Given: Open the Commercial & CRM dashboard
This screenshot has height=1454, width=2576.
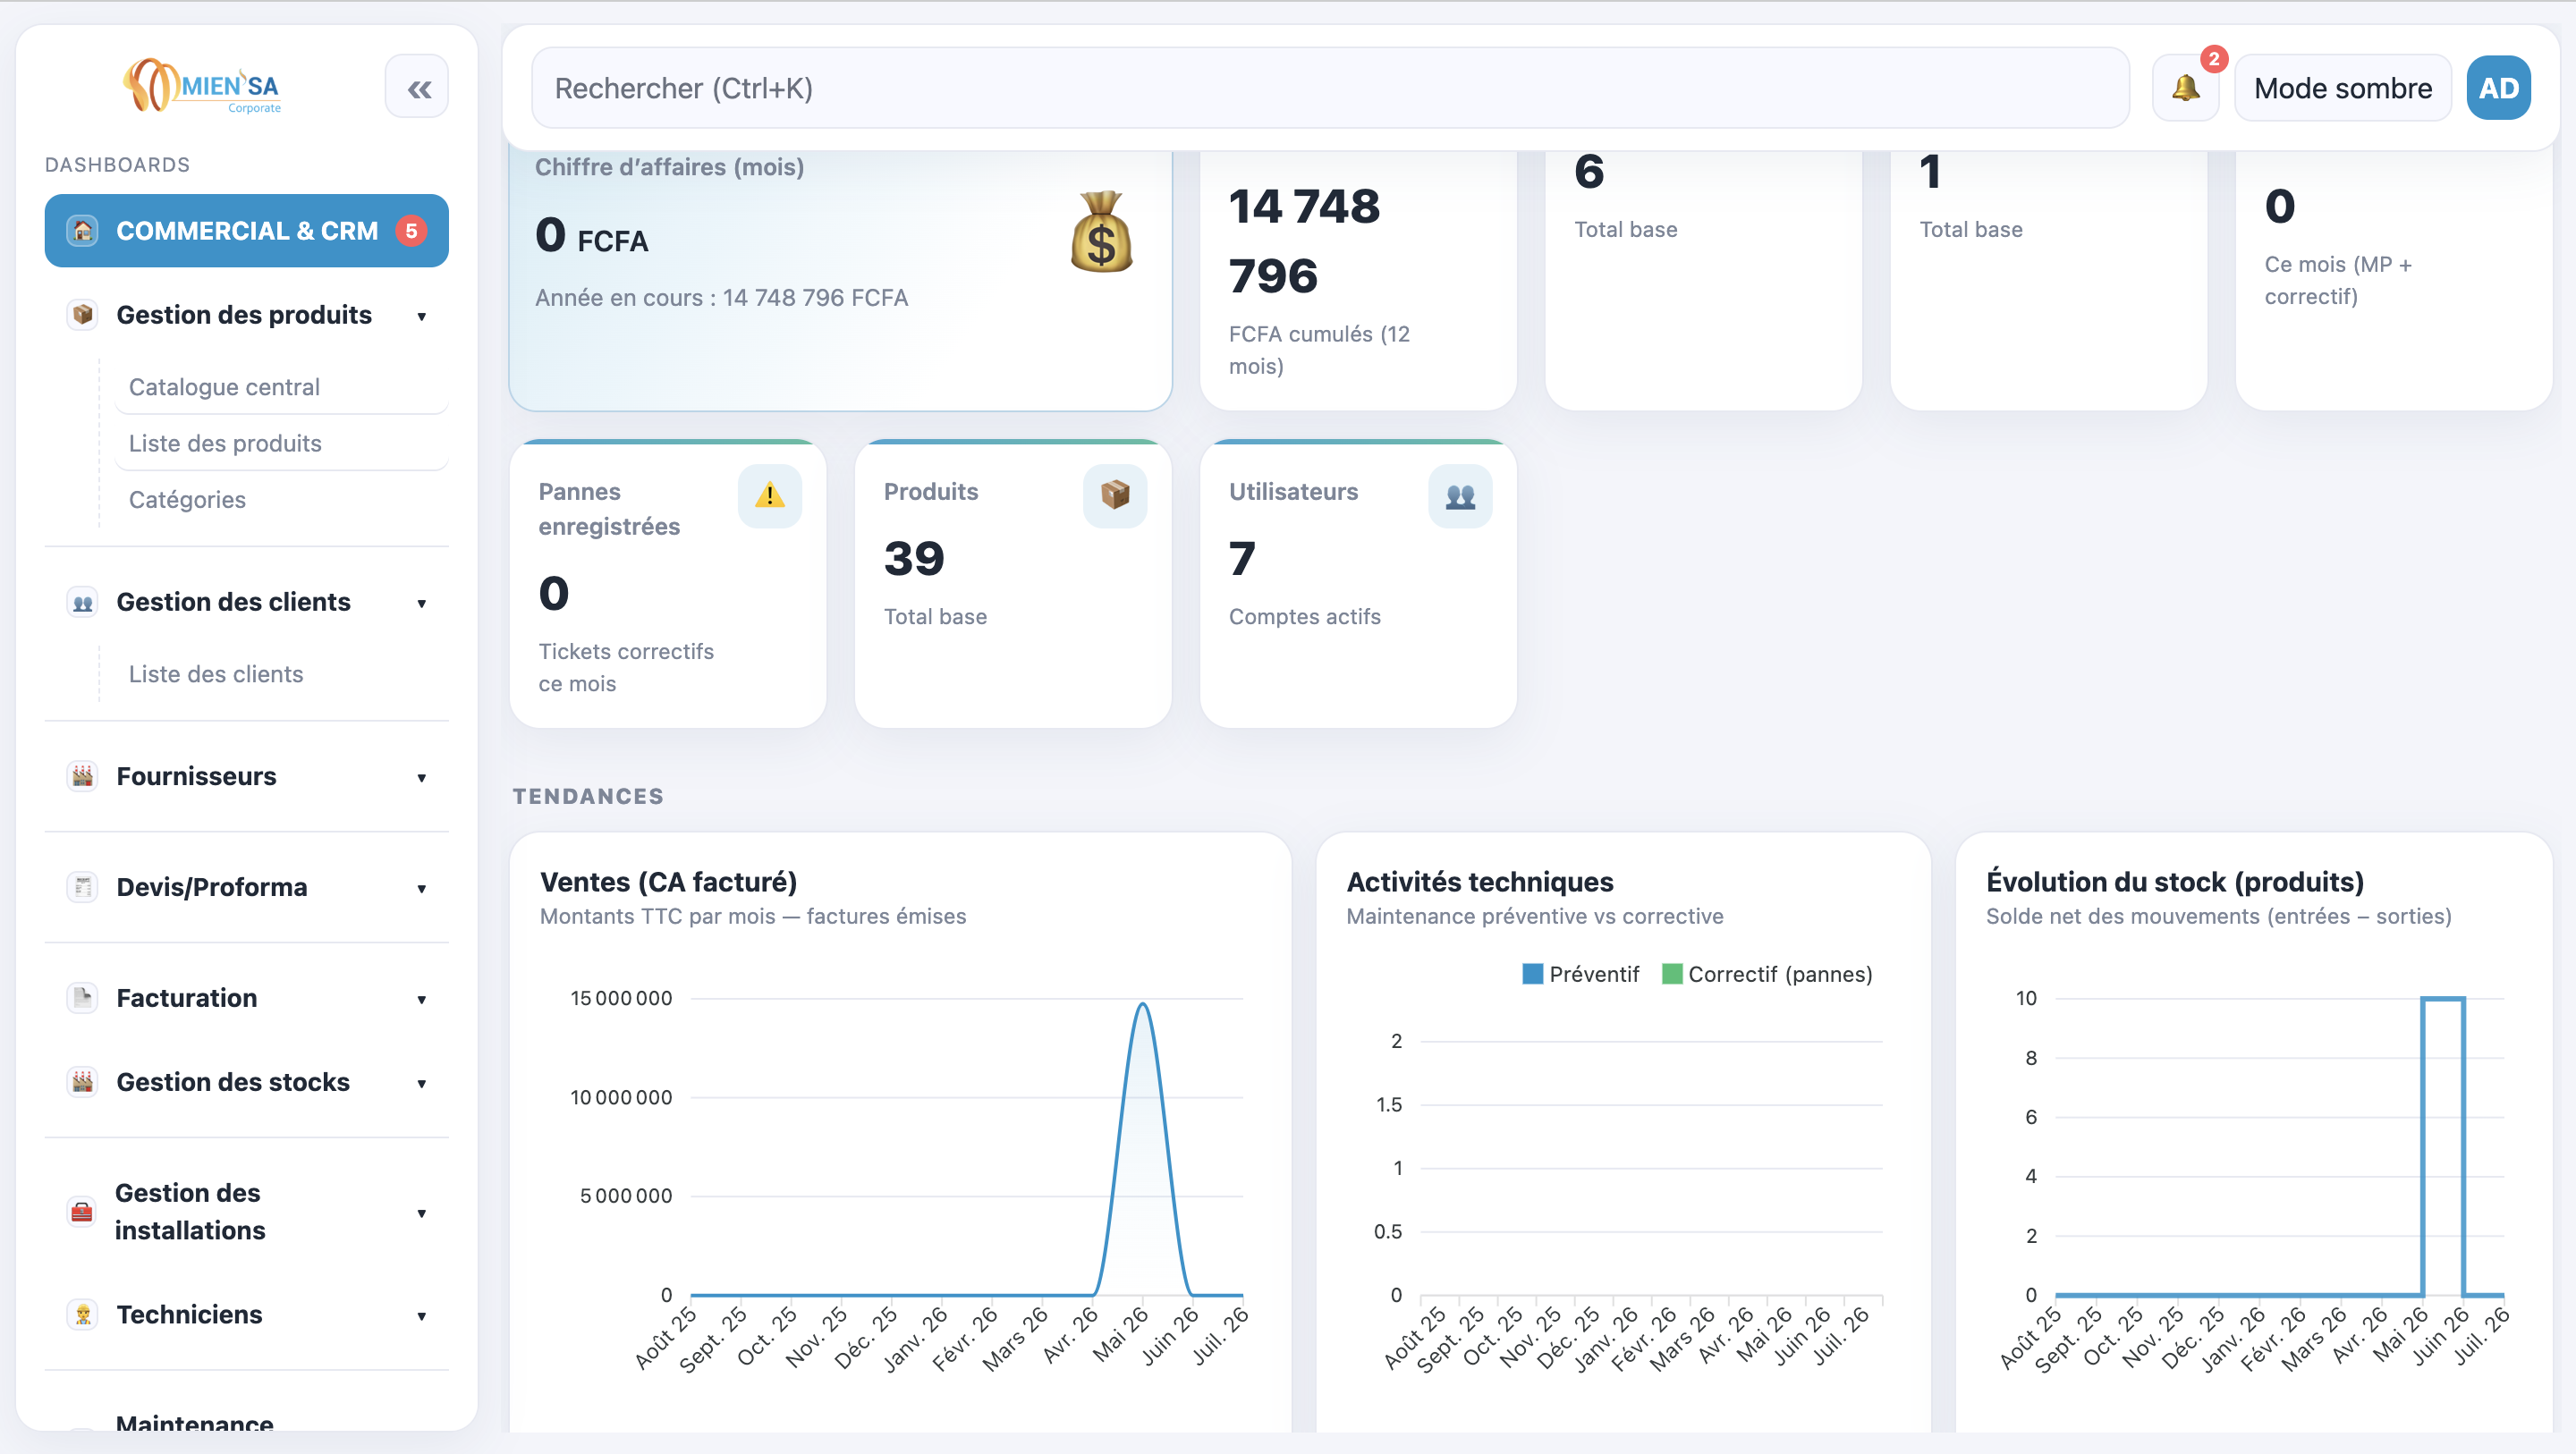Looking at the screenshot, I should (246, 231).
